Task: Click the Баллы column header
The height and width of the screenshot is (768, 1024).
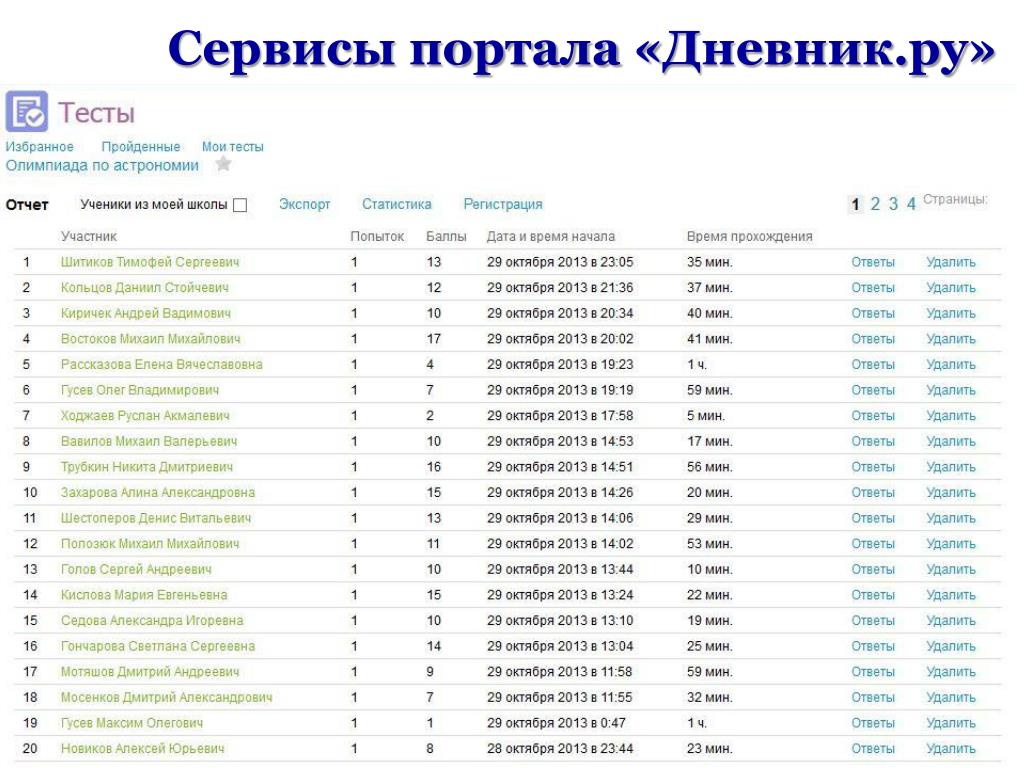Action: 446,236
